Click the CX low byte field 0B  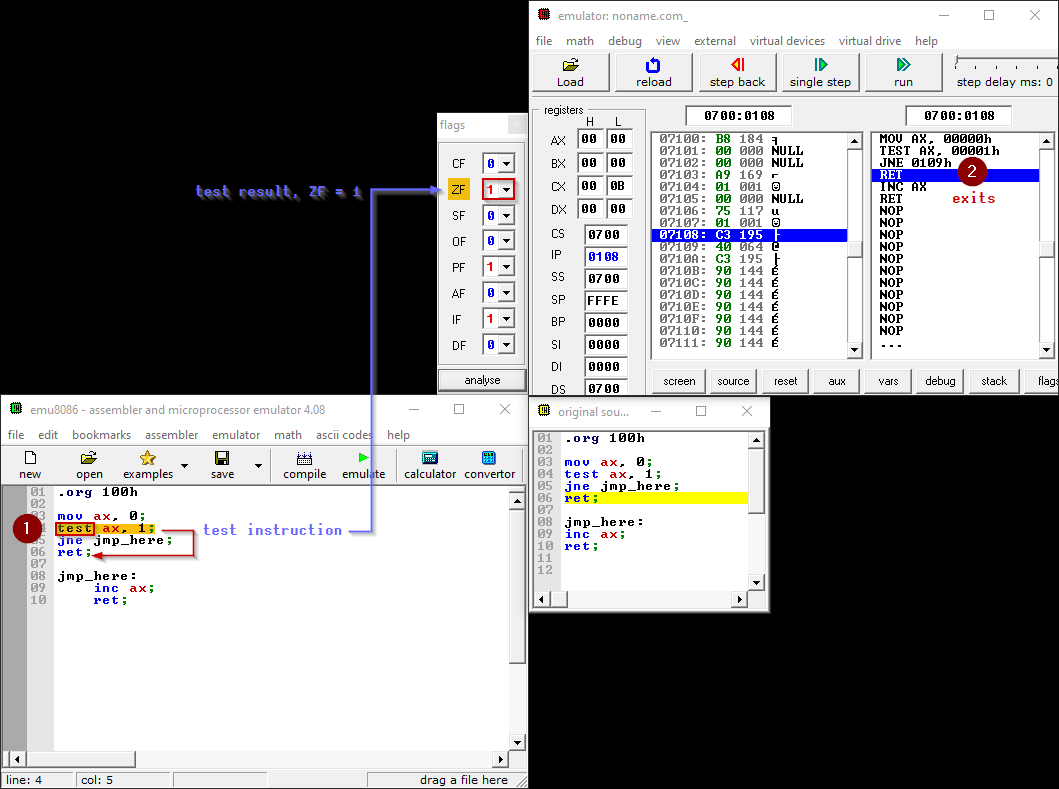coord(618,186)
